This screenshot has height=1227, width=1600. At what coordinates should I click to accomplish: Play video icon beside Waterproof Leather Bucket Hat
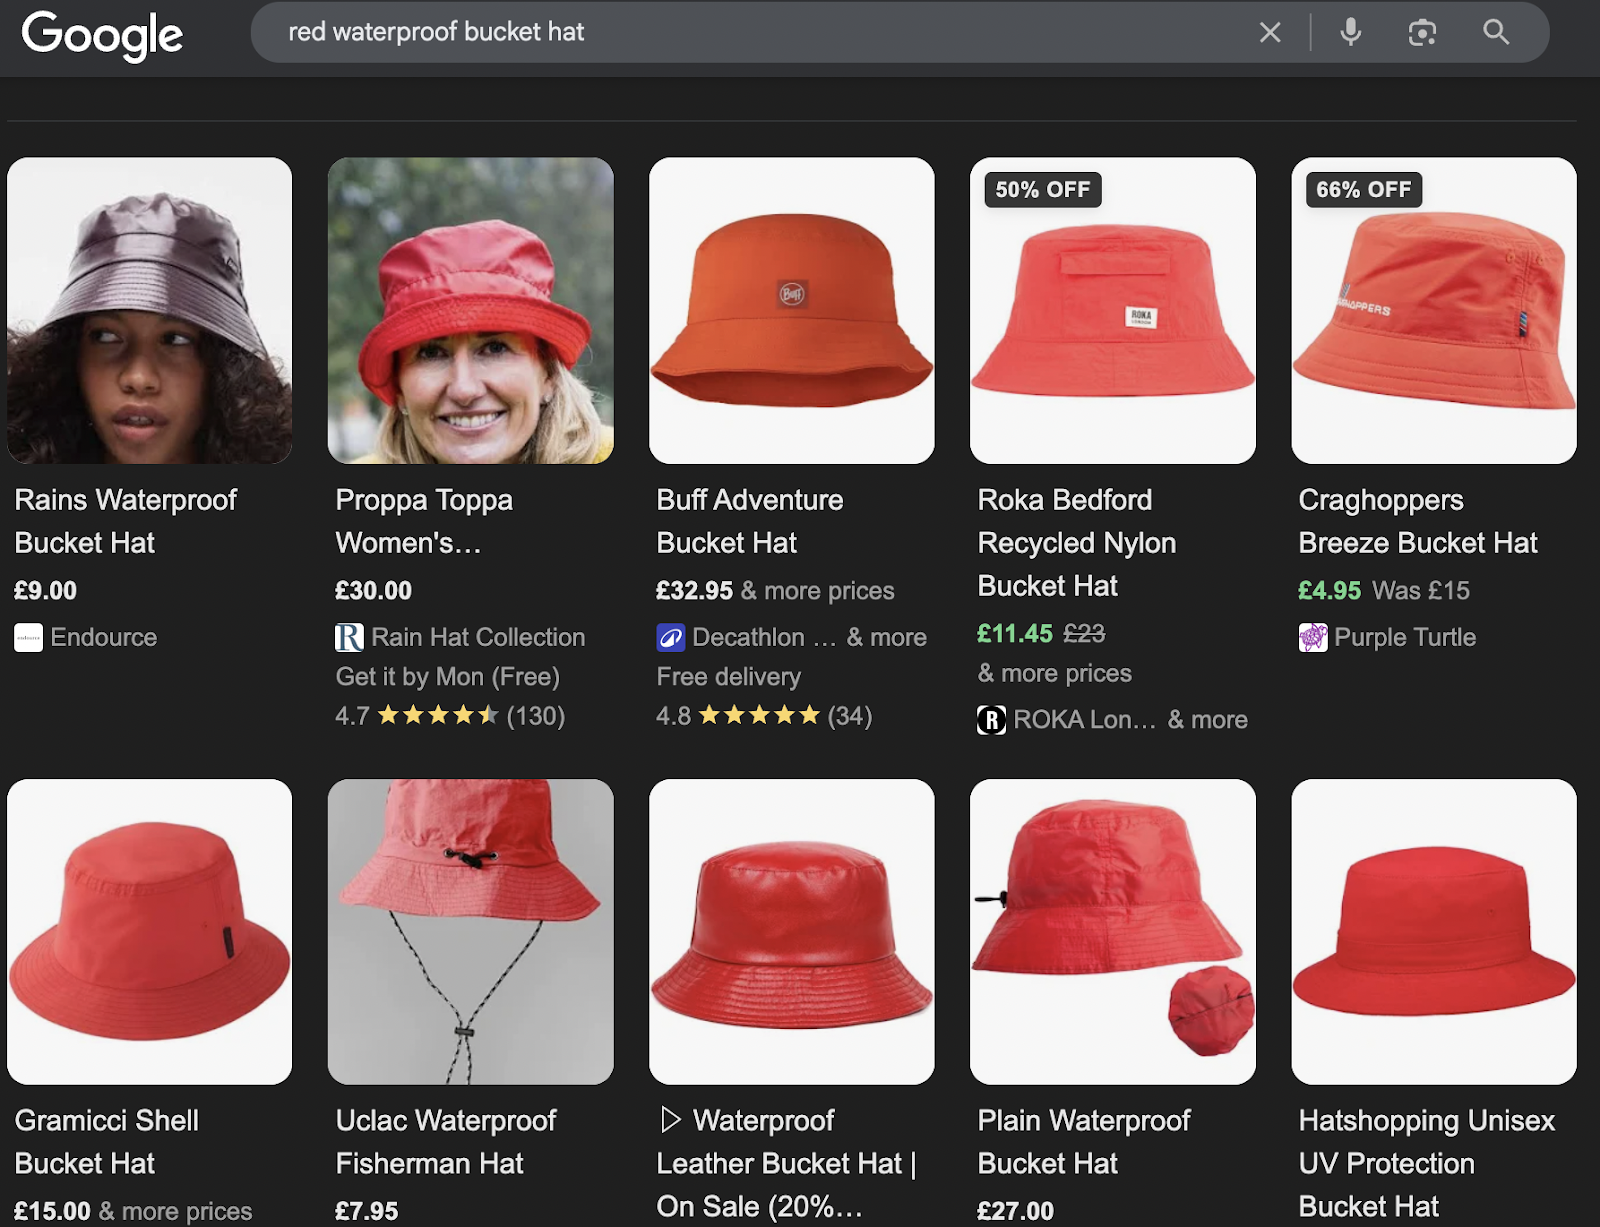pos(670,1120)
